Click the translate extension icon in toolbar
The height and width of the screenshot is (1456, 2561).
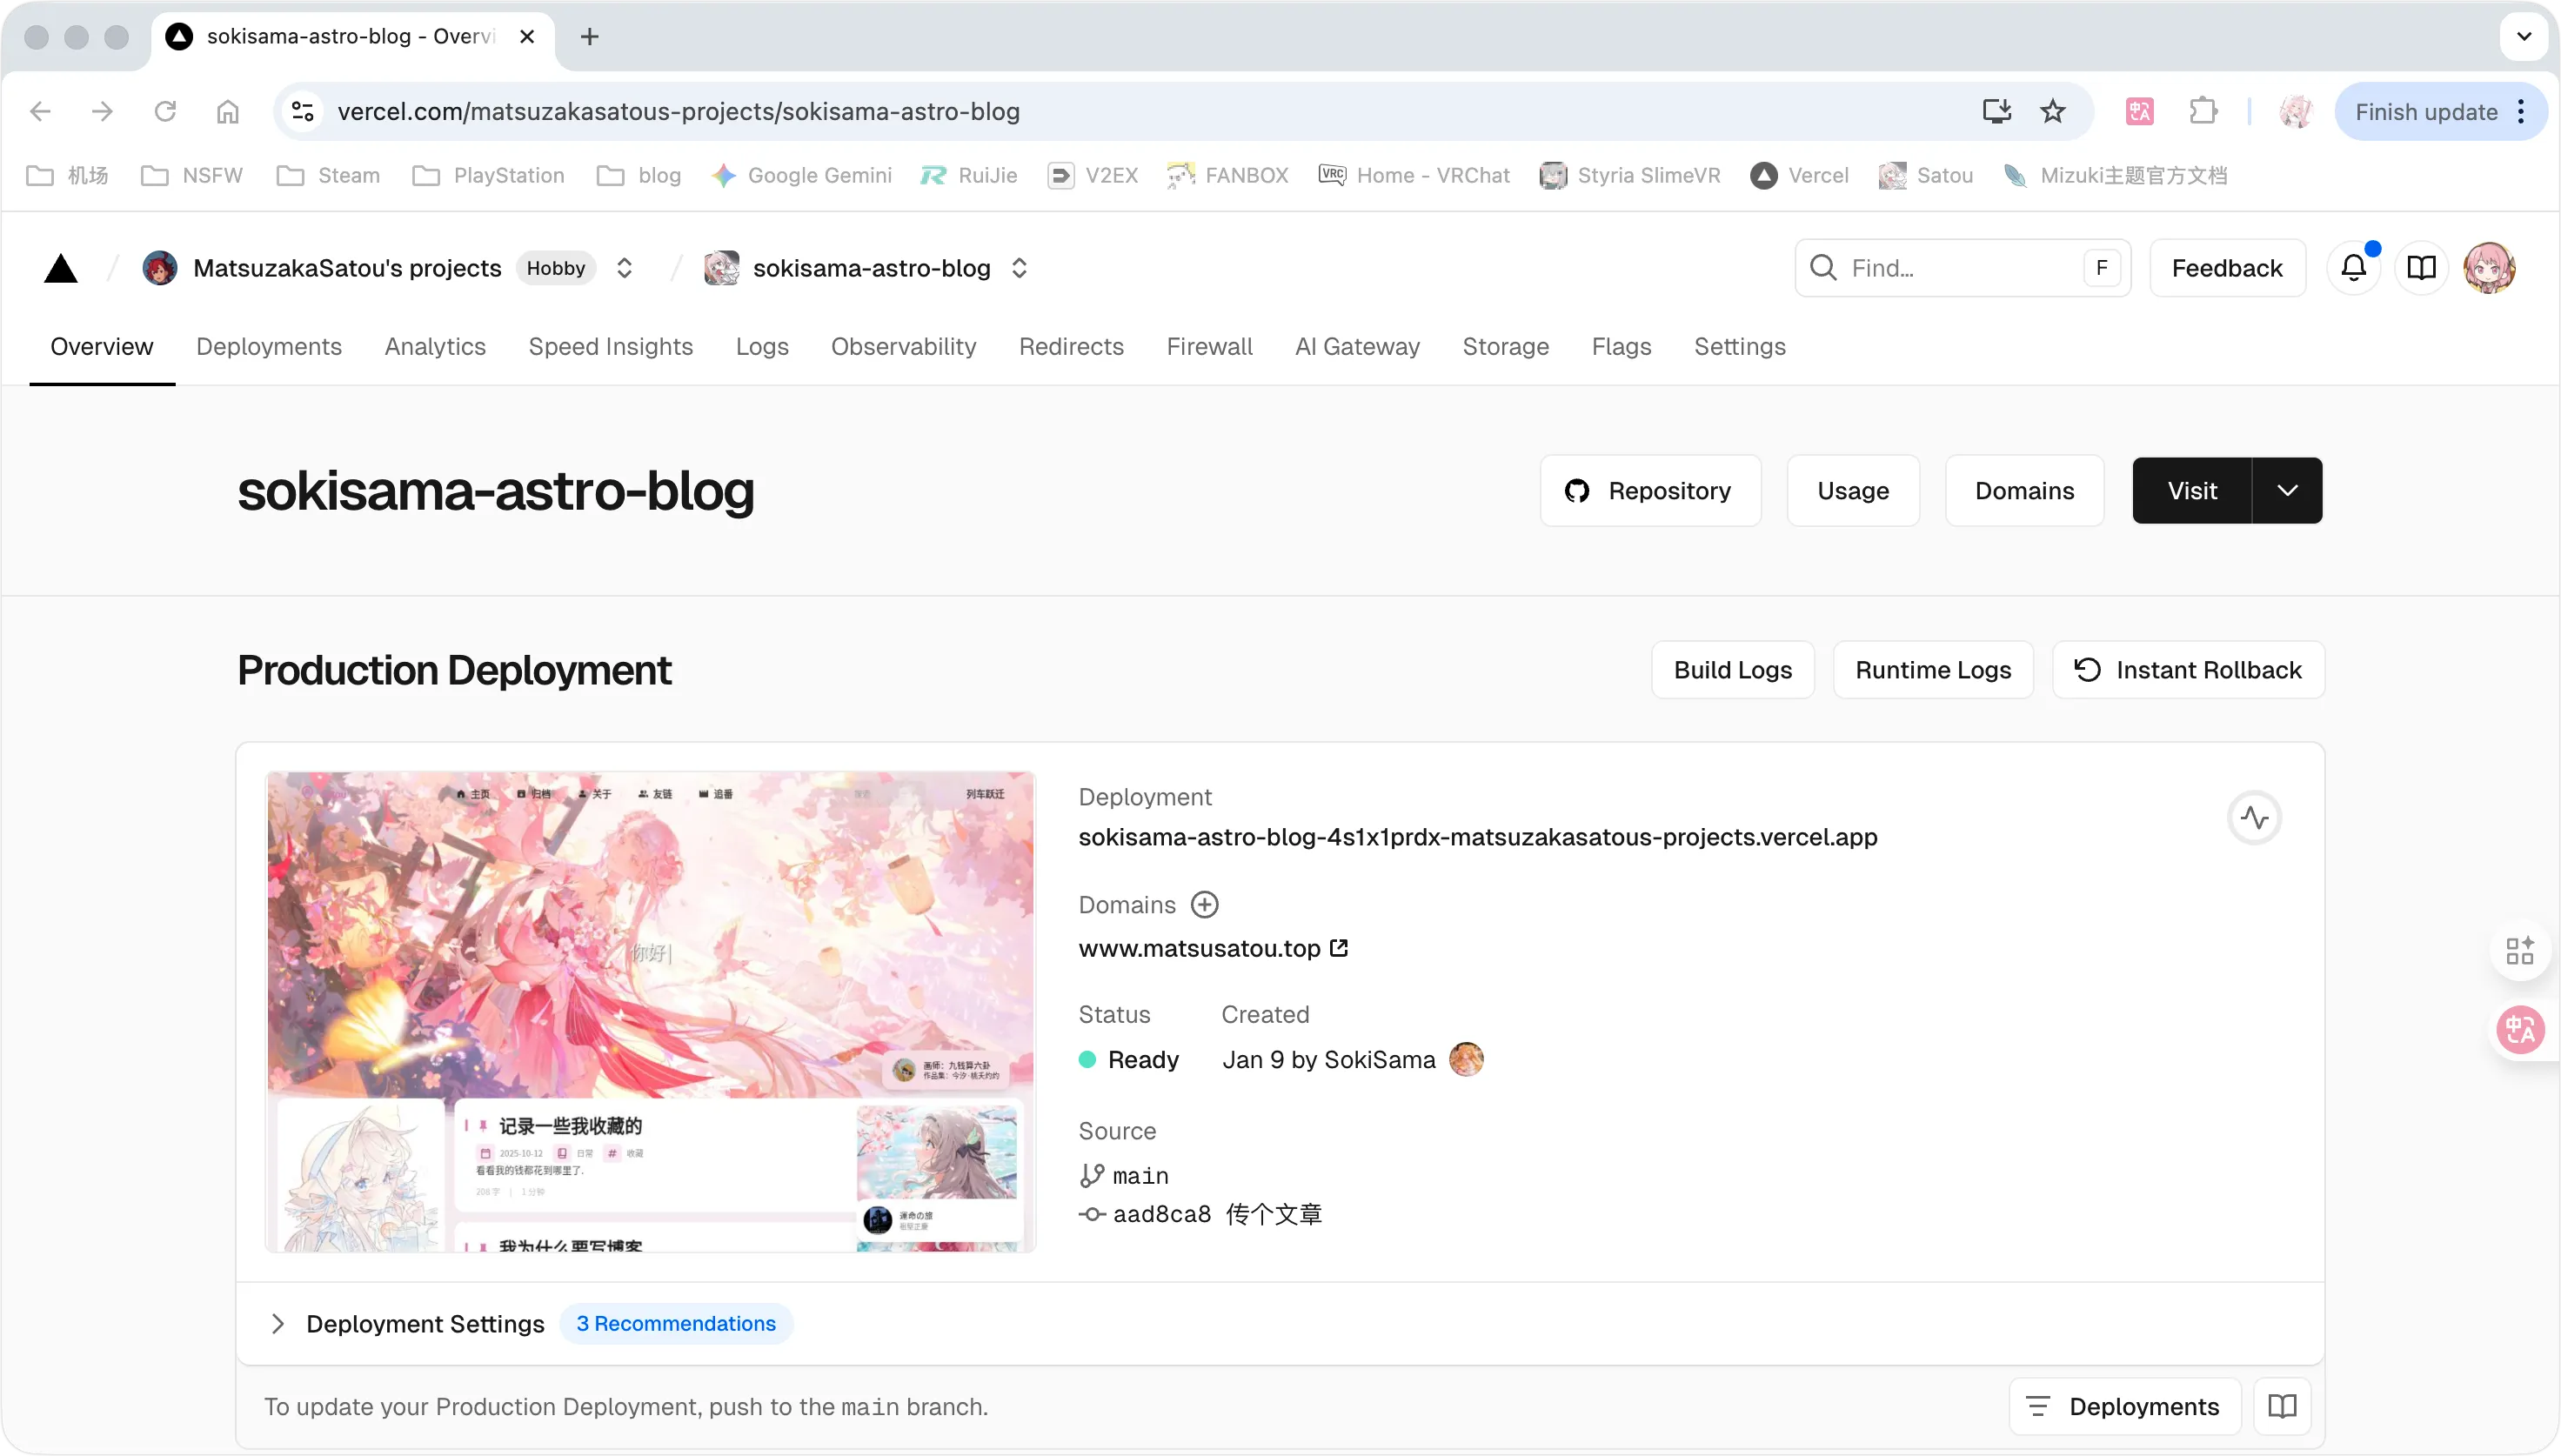2140,112
